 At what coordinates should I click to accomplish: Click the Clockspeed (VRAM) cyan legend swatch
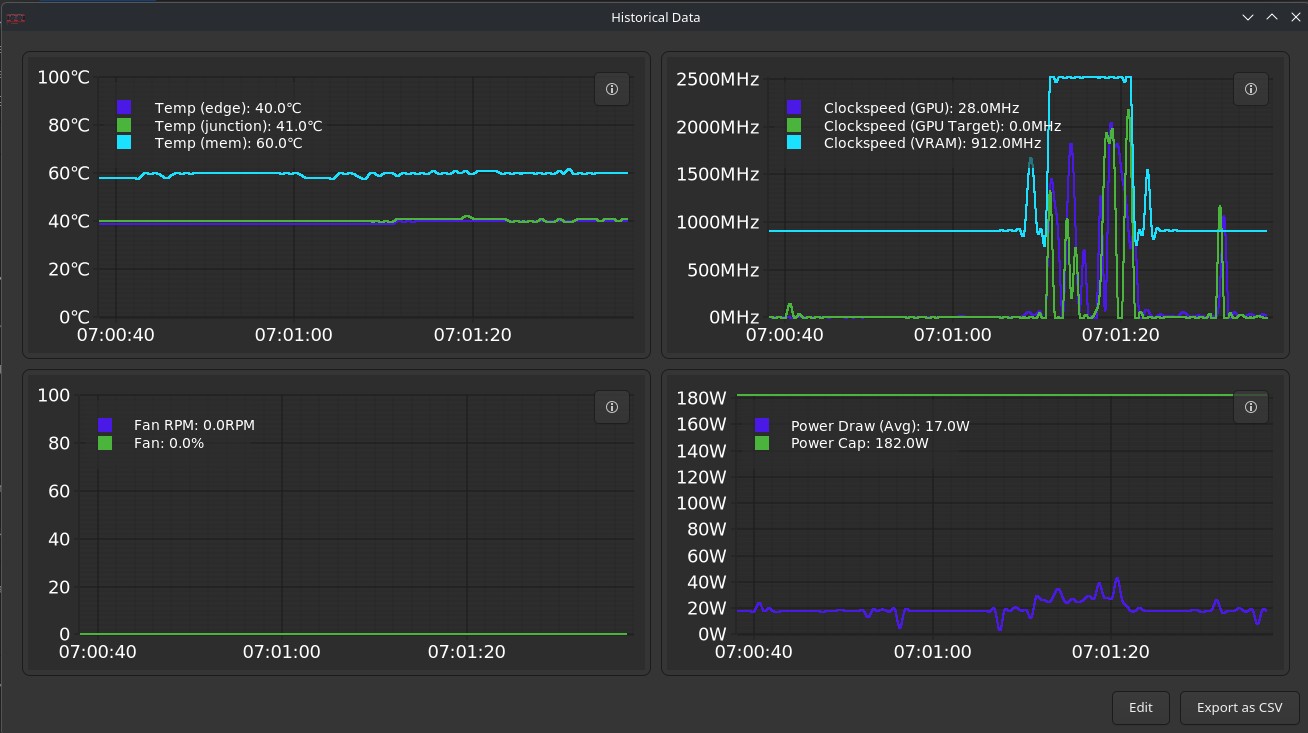point(794,143)
